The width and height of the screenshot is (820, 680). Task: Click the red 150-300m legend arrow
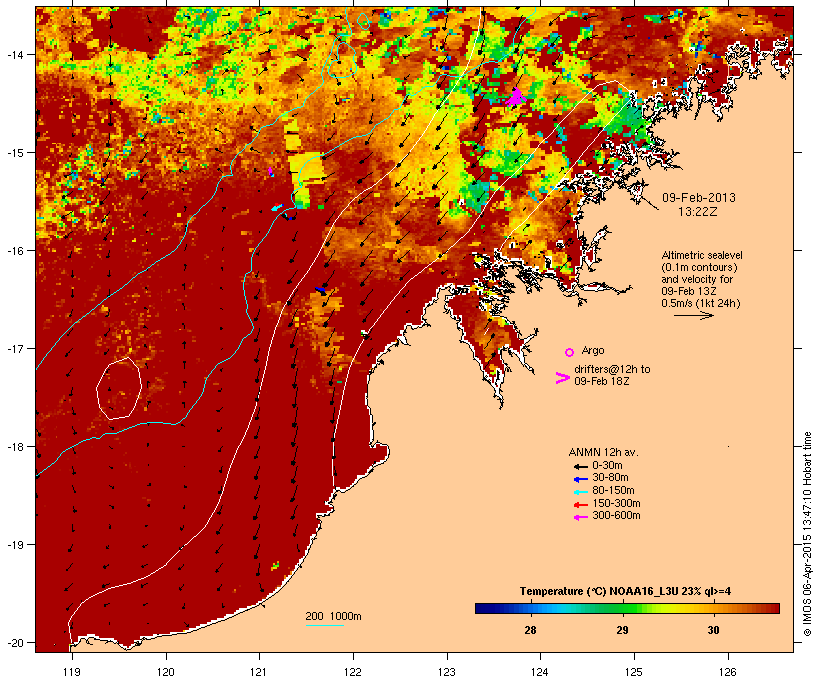tap(580, 505)
